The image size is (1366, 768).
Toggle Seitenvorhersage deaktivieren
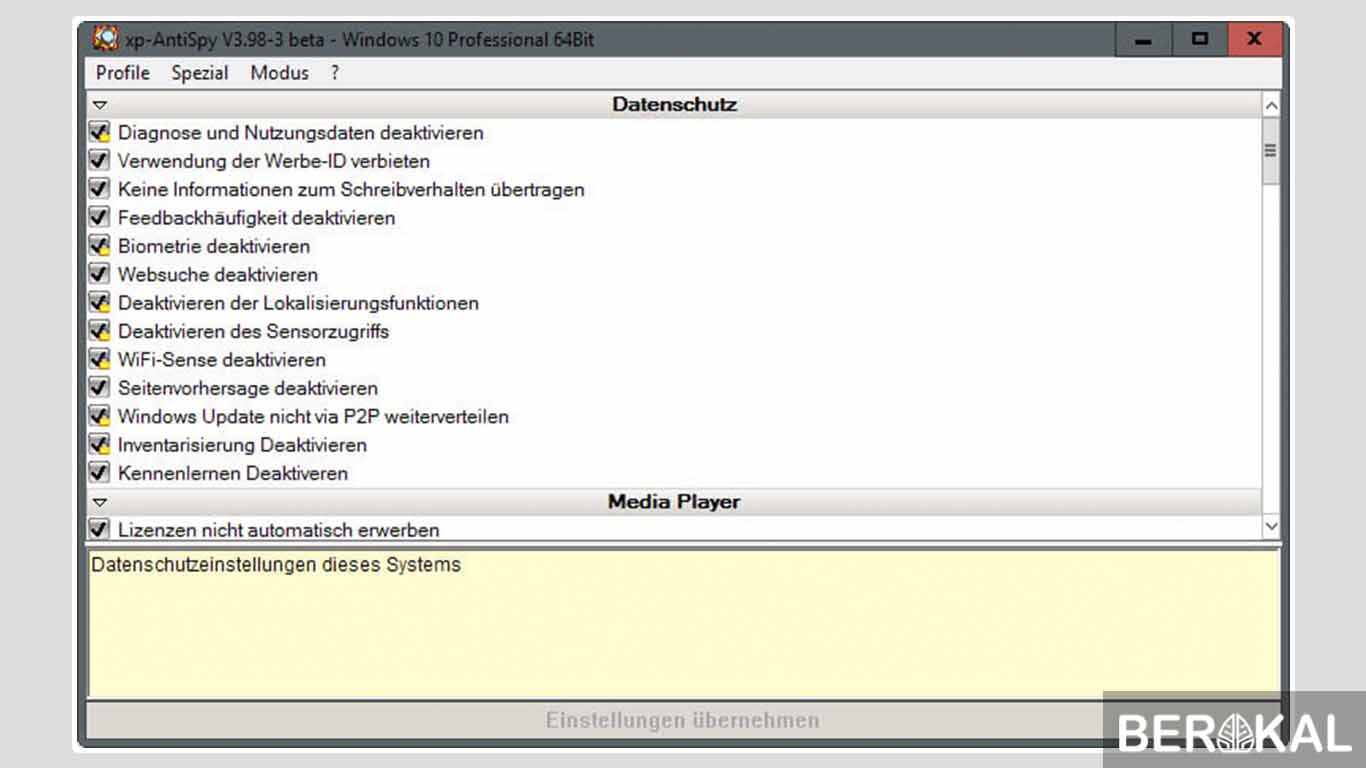click(x=98, y=388)
